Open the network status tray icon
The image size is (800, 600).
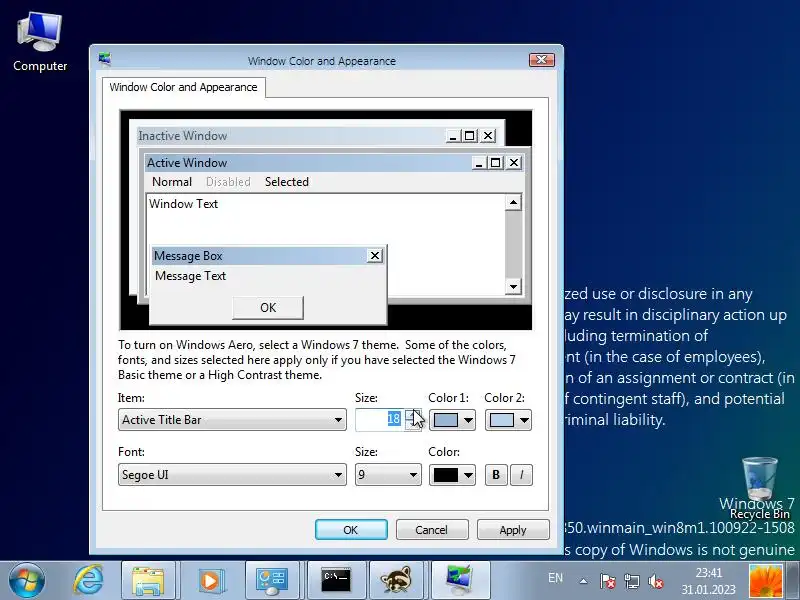point(632,581)
